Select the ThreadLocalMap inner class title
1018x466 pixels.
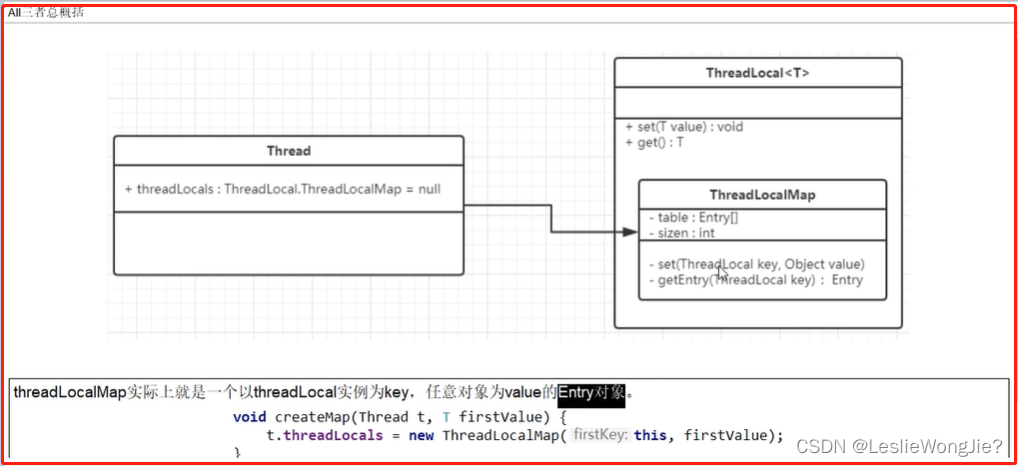pyautogui.click(x=762, y=195)
